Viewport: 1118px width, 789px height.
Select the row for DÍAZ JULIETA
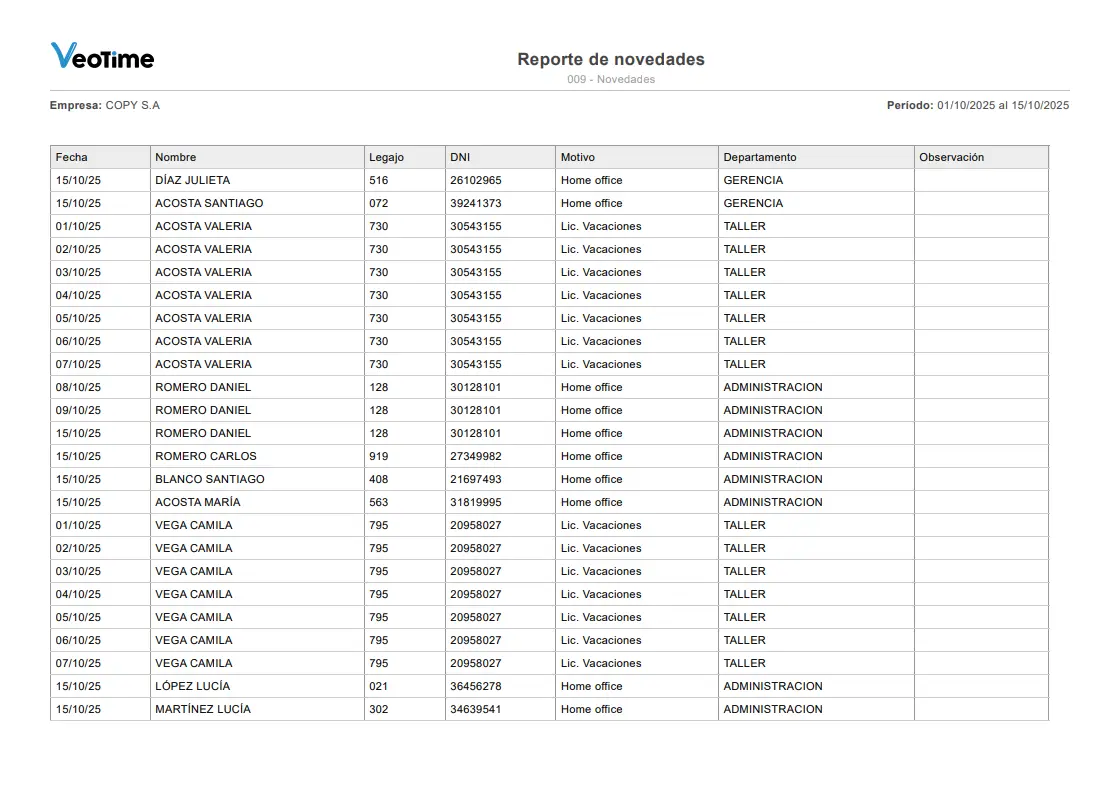[x=197, y=180]
